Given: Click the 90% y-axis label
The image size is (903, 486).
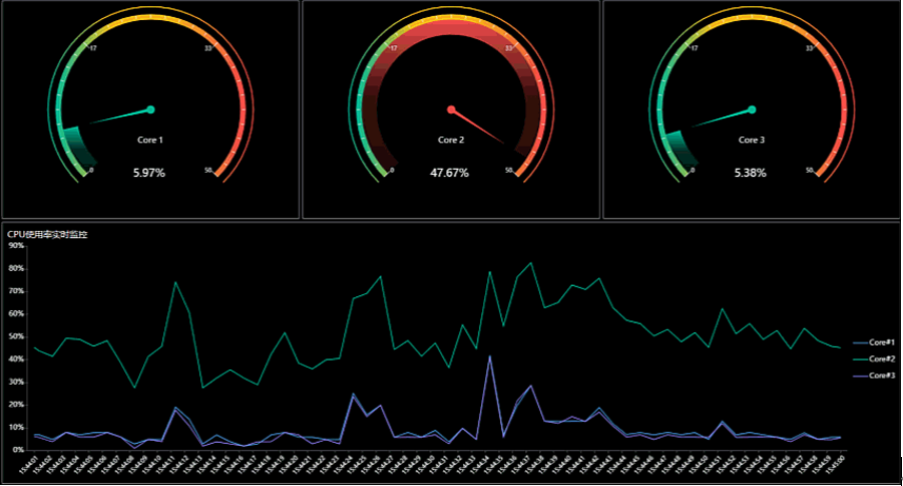Looking at the screenshot, I should pos(17,246).
